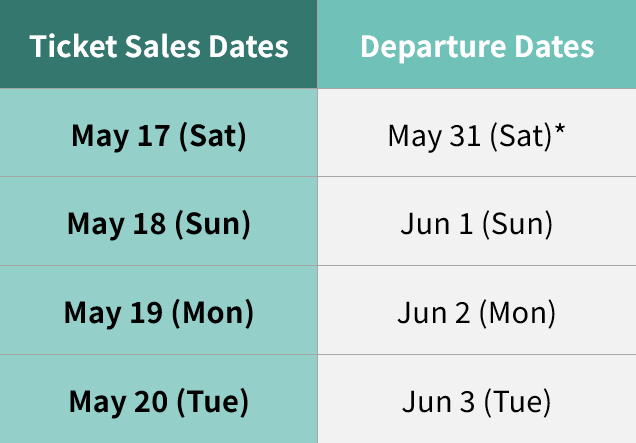Click the asterisk after May 31 (Sat)

tap(560, 130)
